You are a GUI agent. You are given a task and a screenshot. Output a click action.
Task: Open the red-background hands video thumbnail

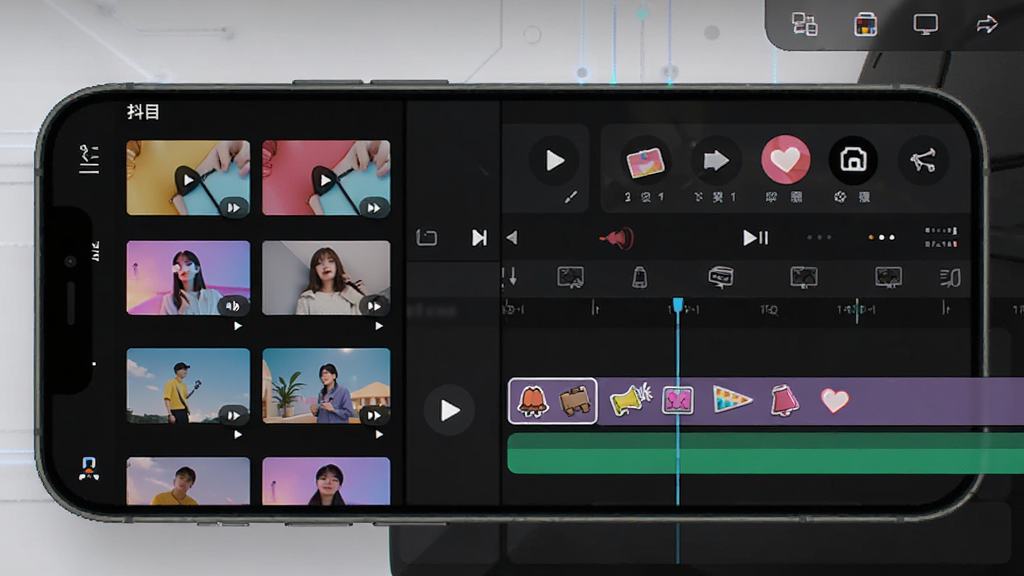tap(326, 178)
